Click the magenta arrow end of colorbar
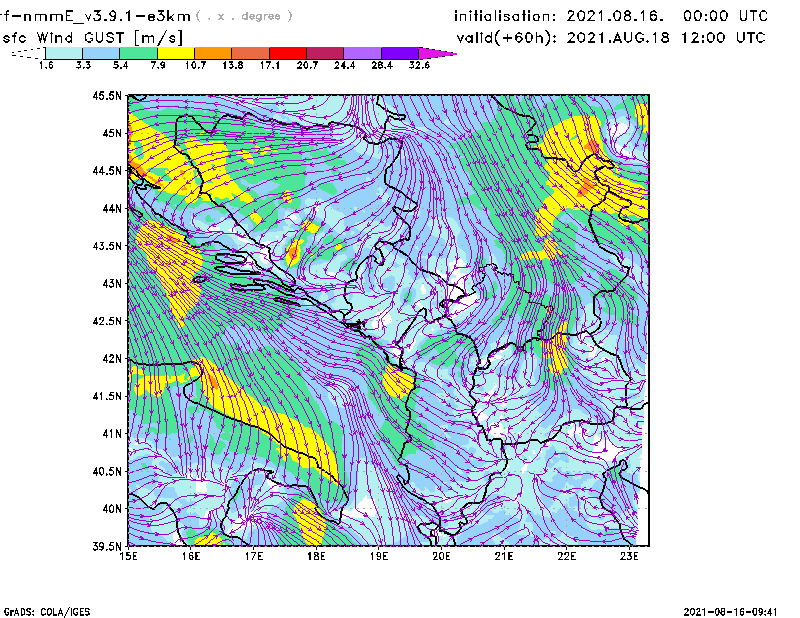The width and height of the screenshot is (800, 618). click(x=437, y=53)
